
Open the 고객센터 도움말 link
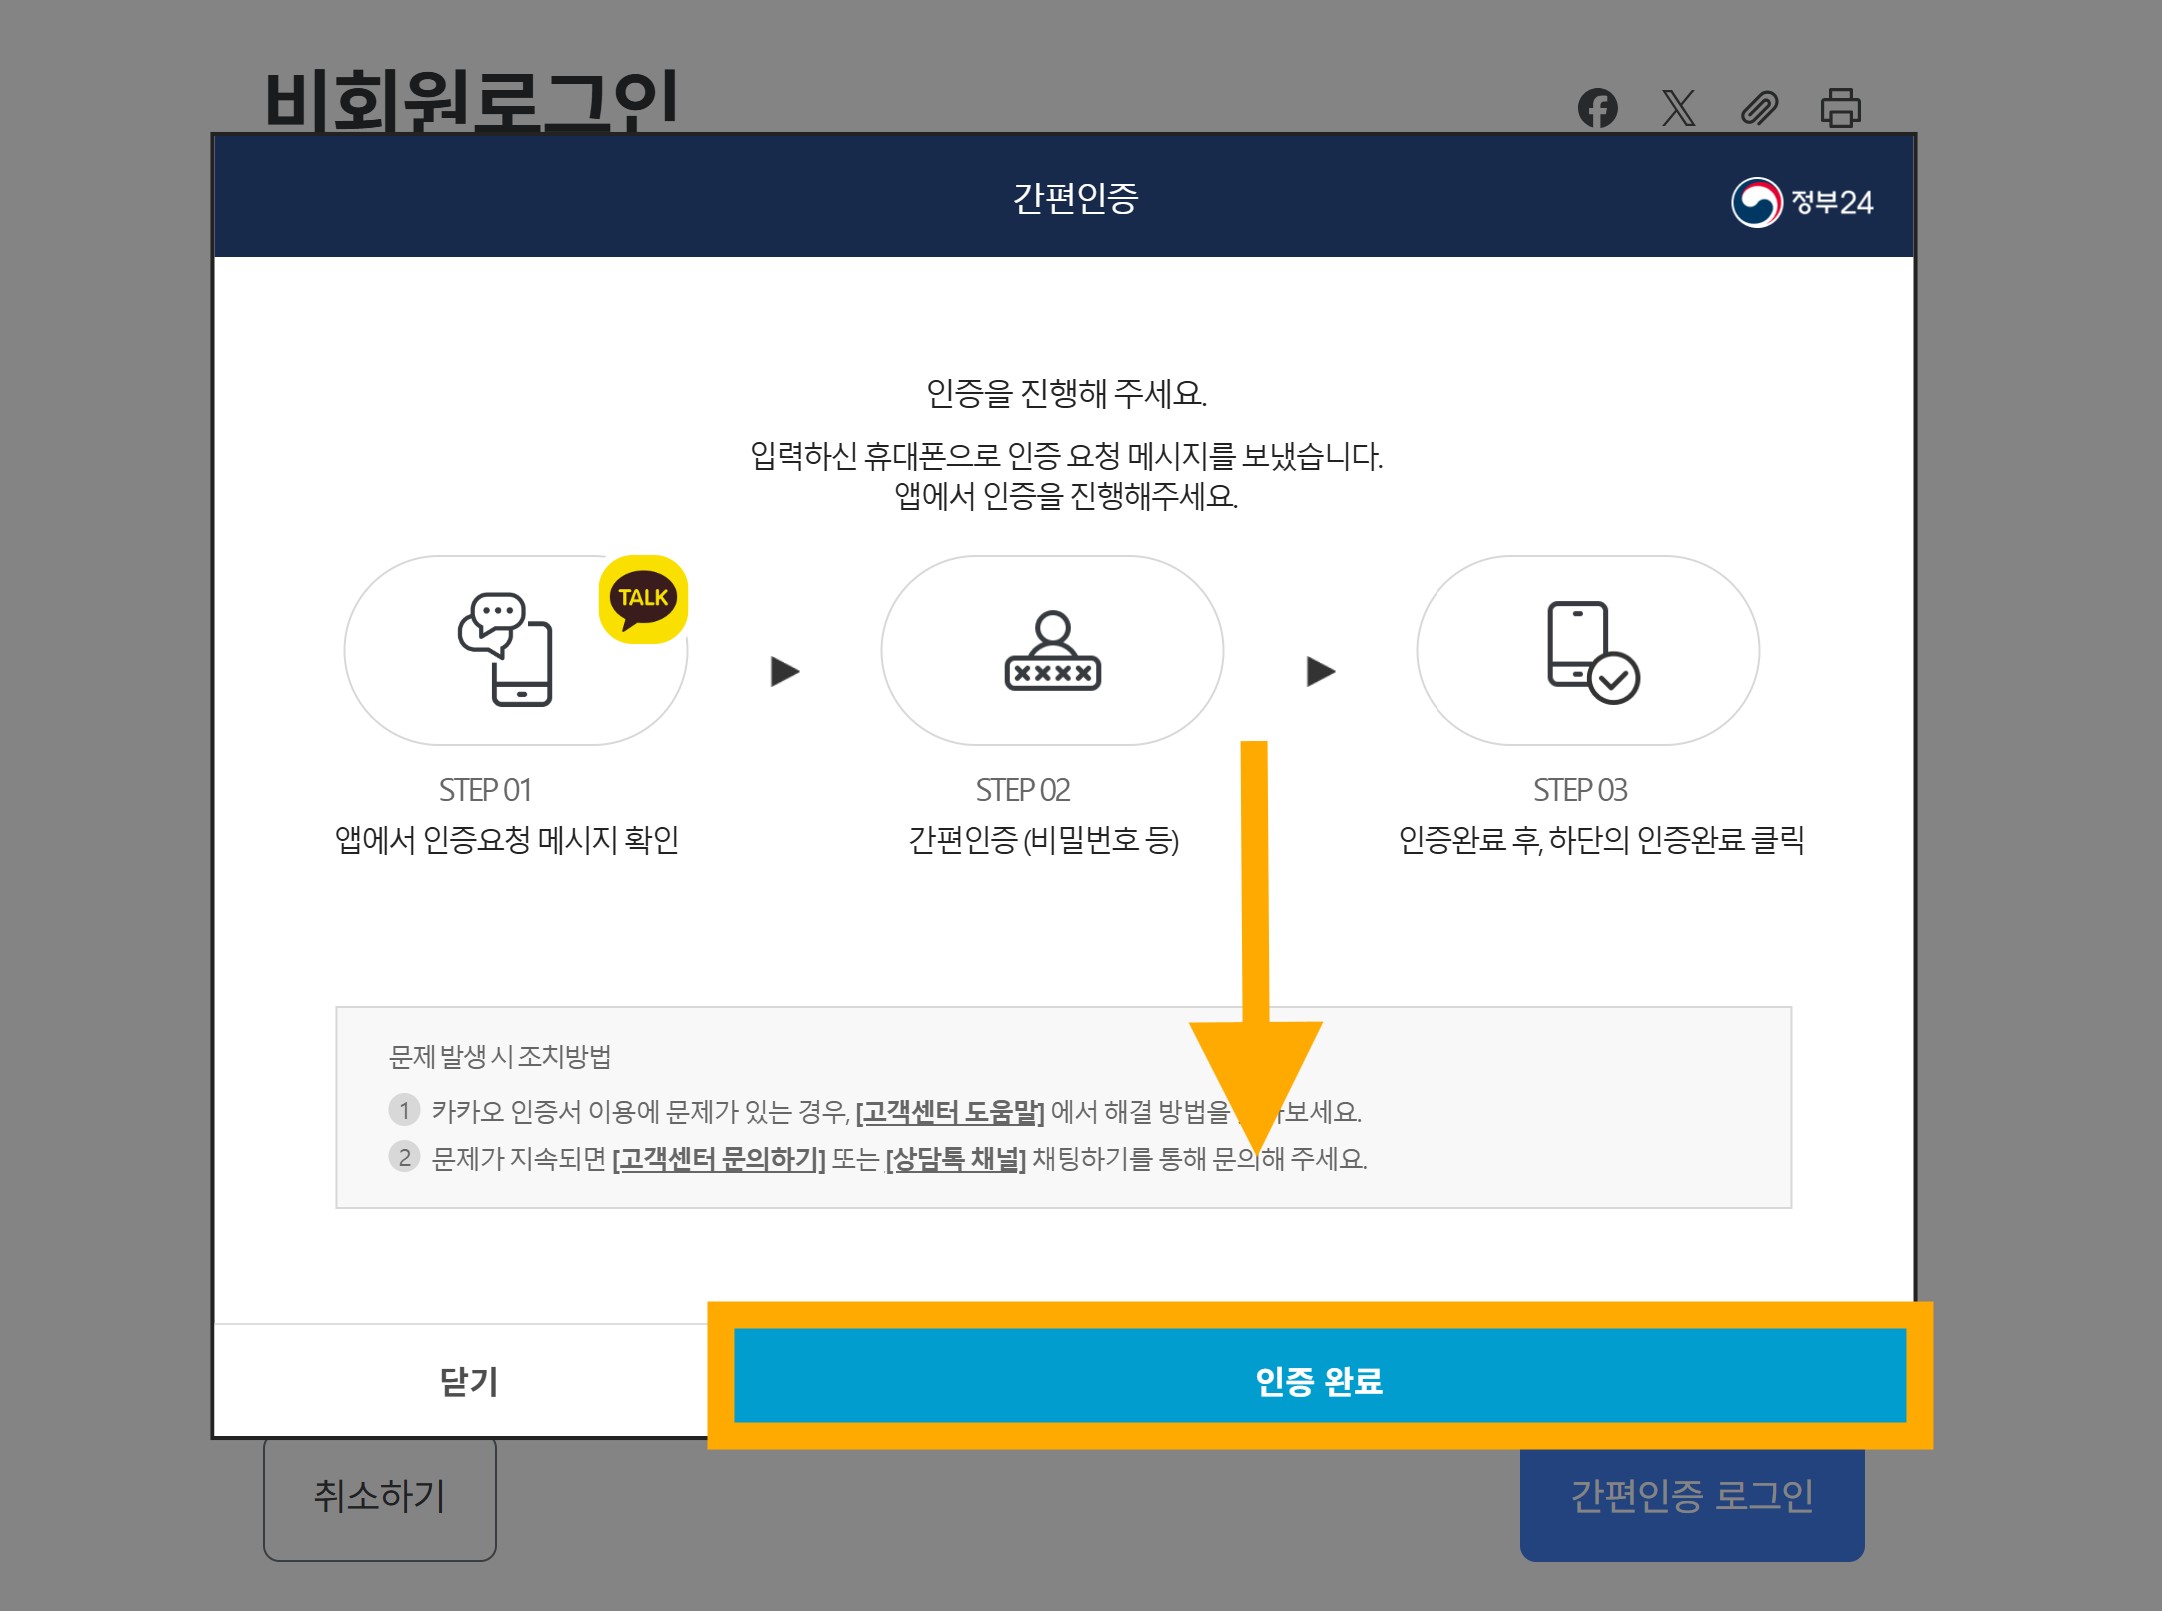point(950,1112)
